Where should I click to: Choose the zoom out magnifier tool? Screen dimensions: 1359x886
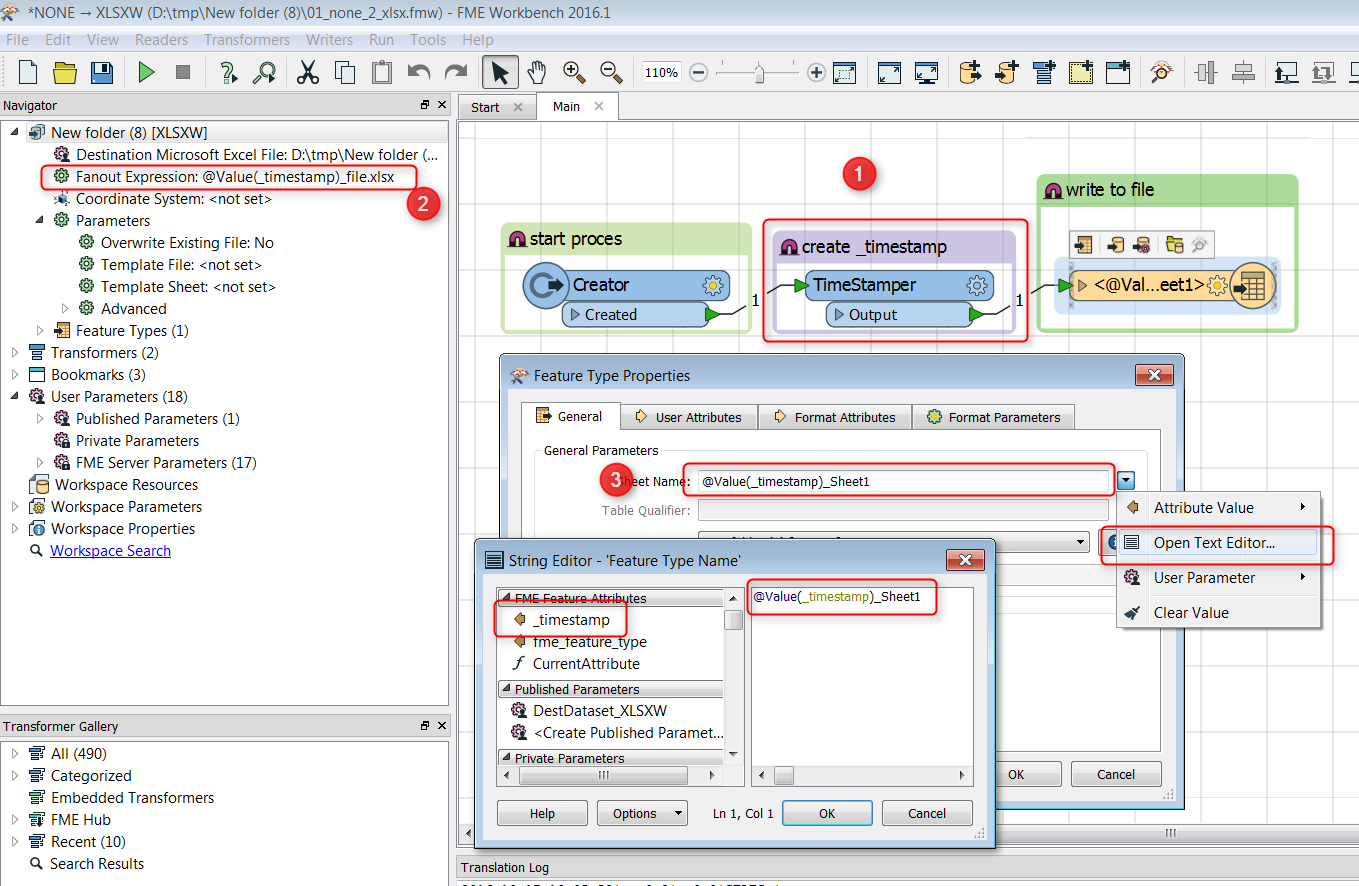[611, 73]
